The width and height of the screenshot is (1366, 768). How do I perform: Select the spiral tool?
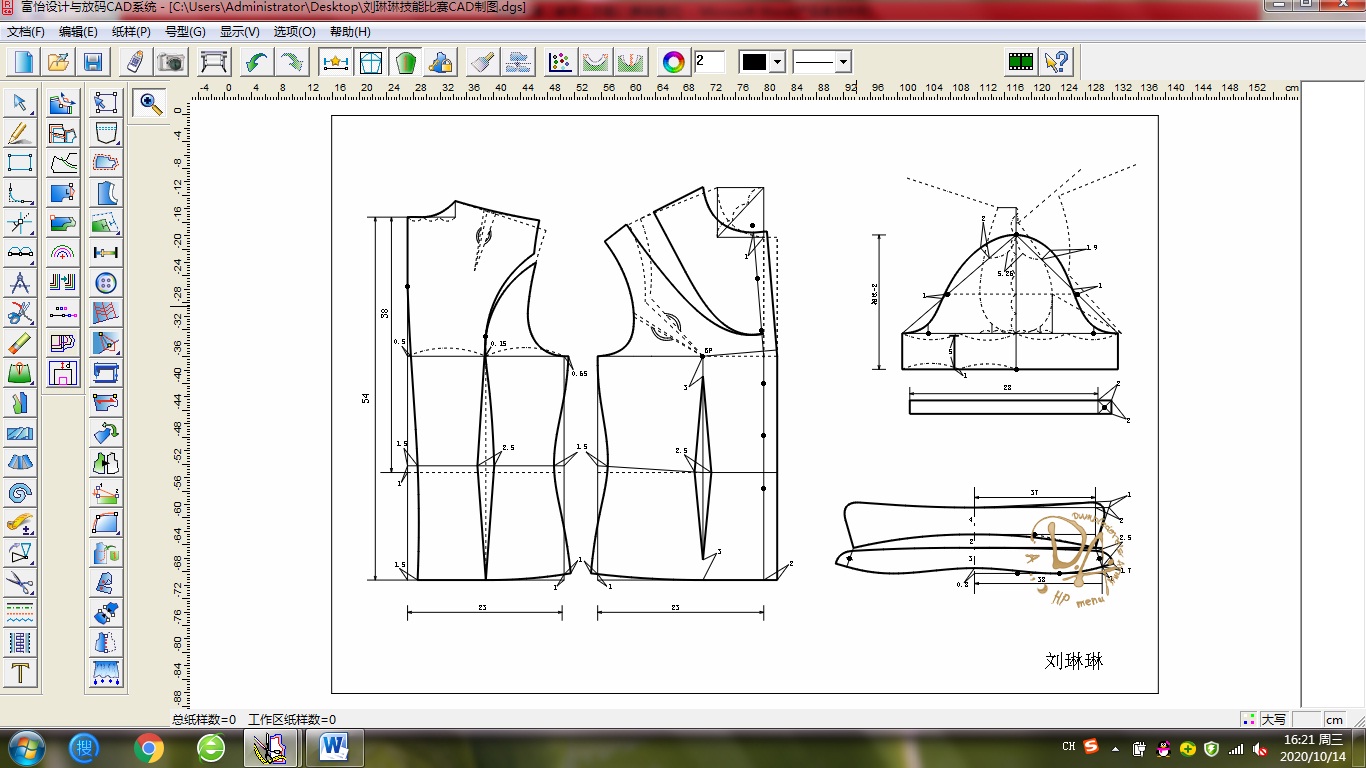tap(20, 492)
